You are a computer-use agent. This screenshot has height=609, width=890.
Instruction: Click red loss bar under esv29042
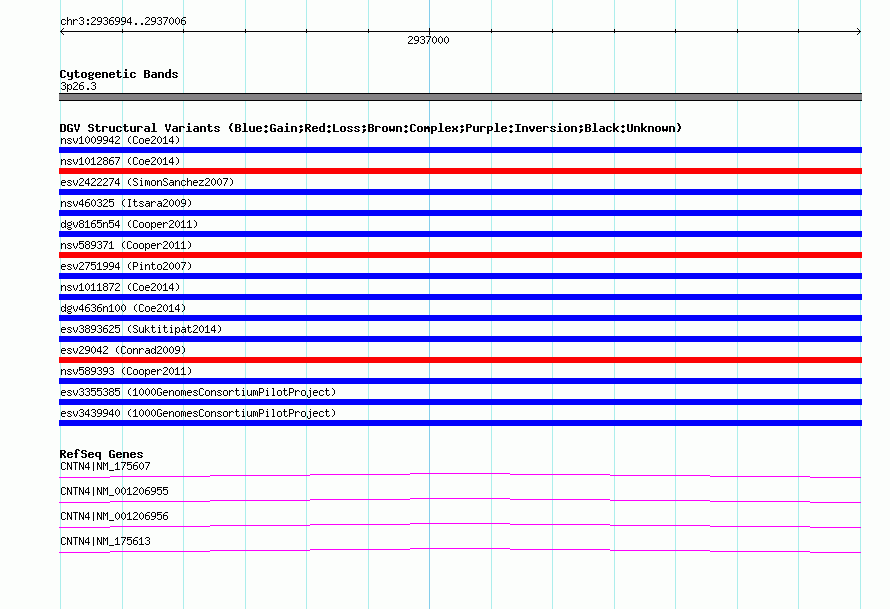click(460, 360)
